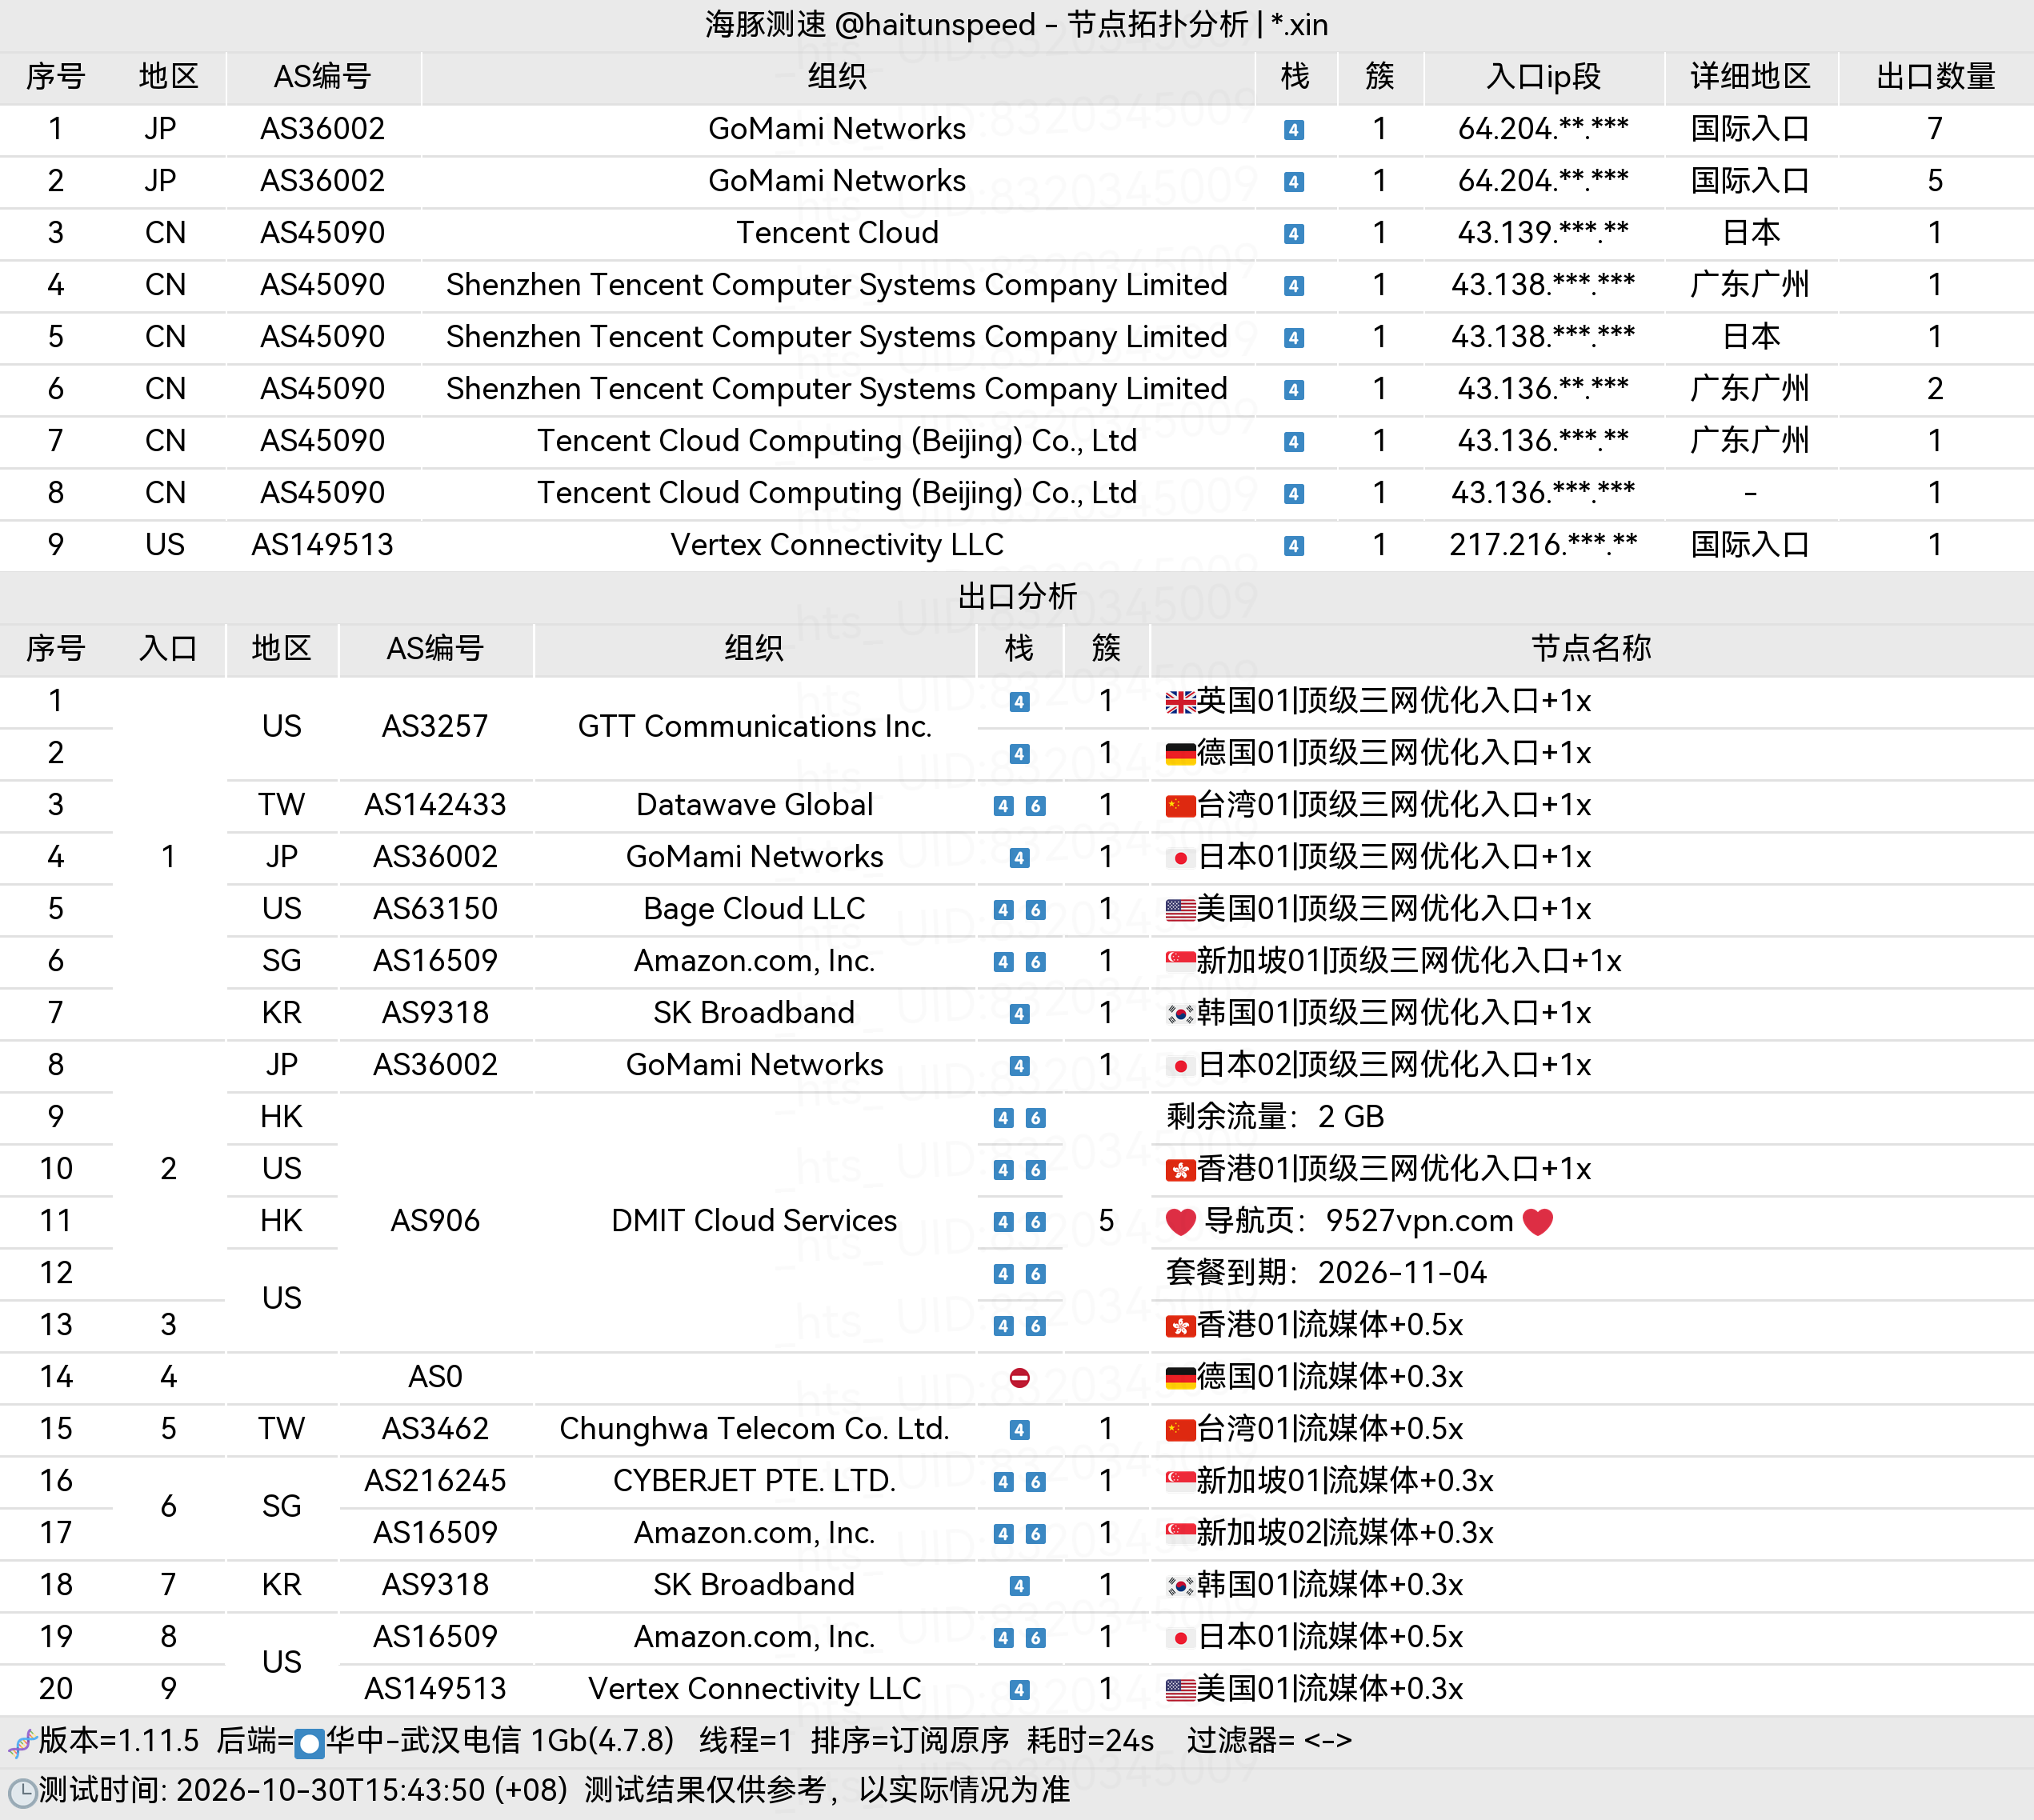Select the 套餐到期：2026-11-04 text
The width and height of the screenshot is (2034, 1820).
(1326, 1273)
